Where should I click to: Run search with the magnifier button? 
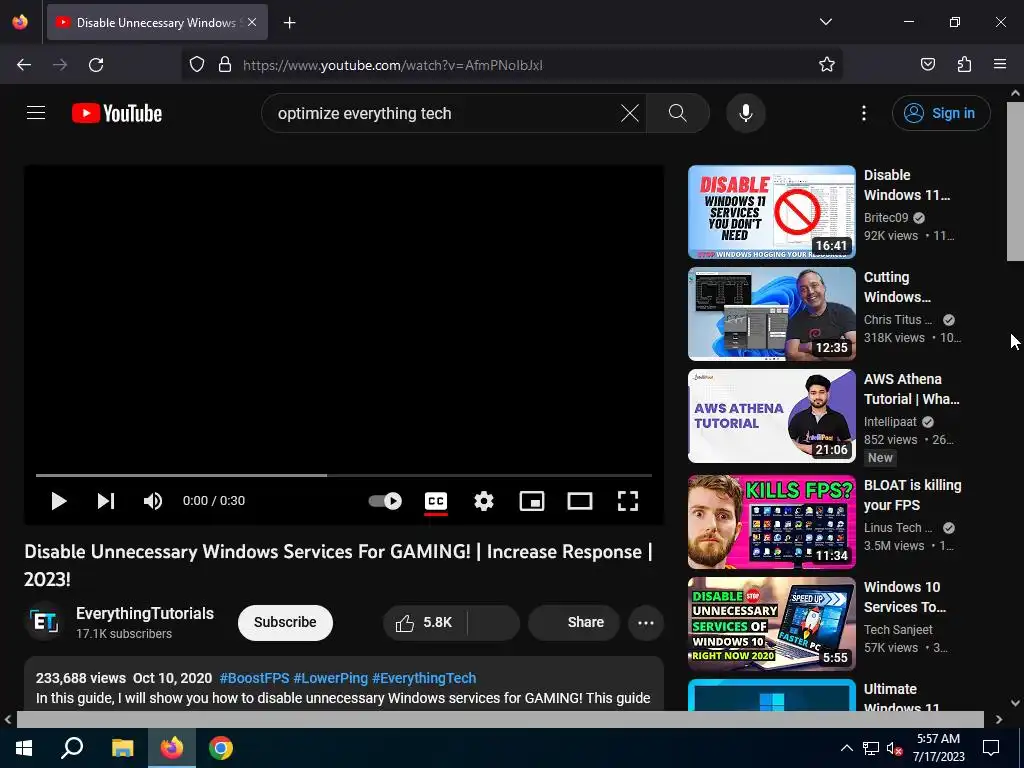[x=677, y=113]
